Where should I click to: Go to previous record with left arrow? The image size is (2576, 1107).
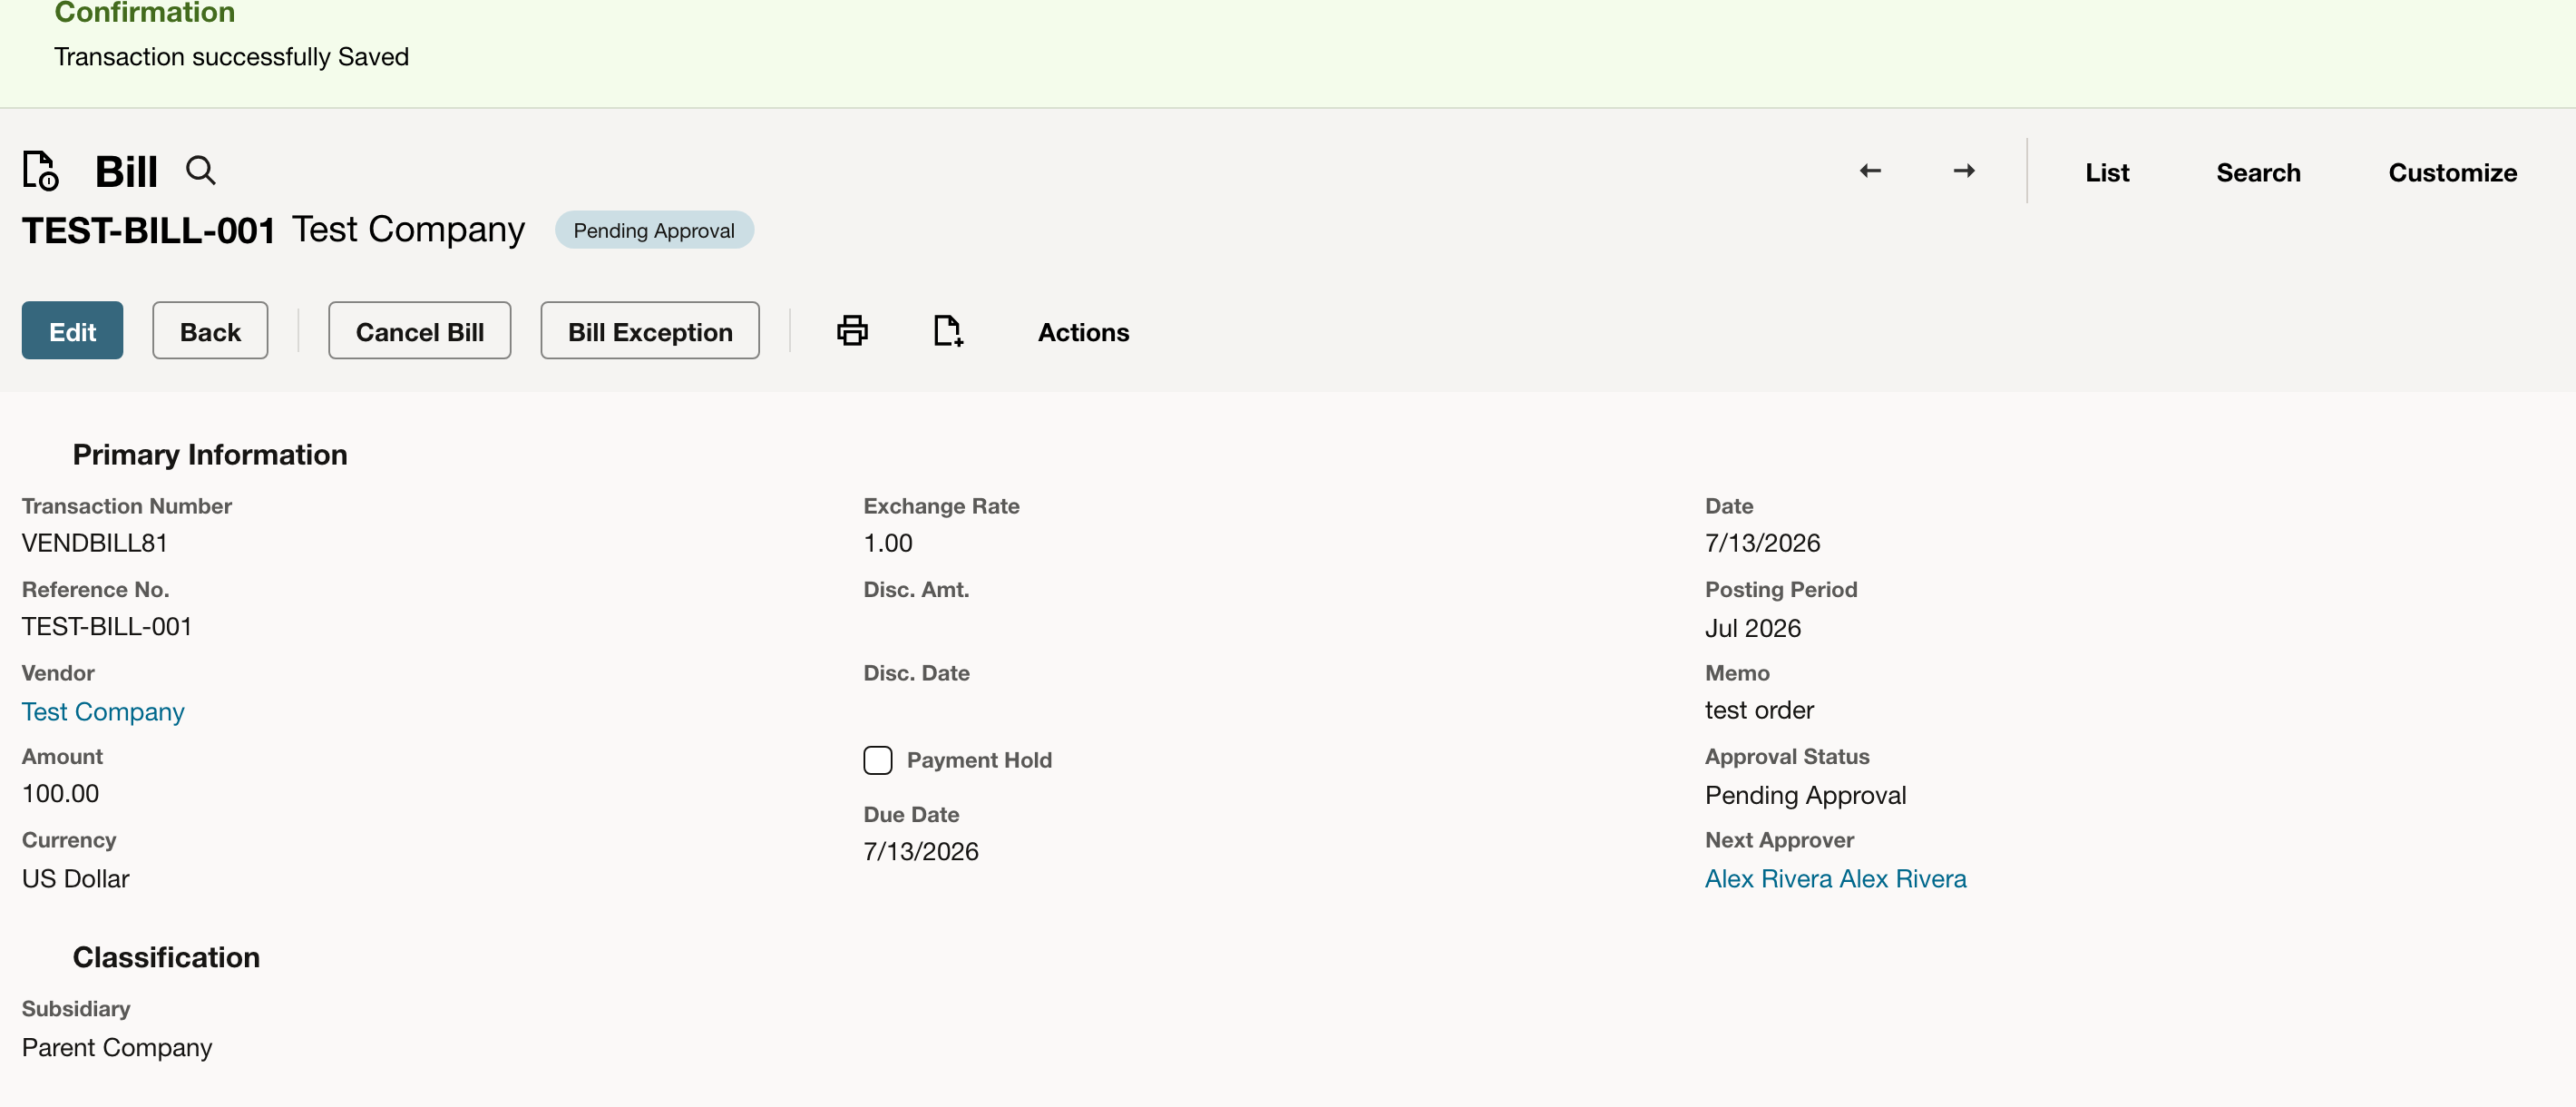(x=1870, y=171)
